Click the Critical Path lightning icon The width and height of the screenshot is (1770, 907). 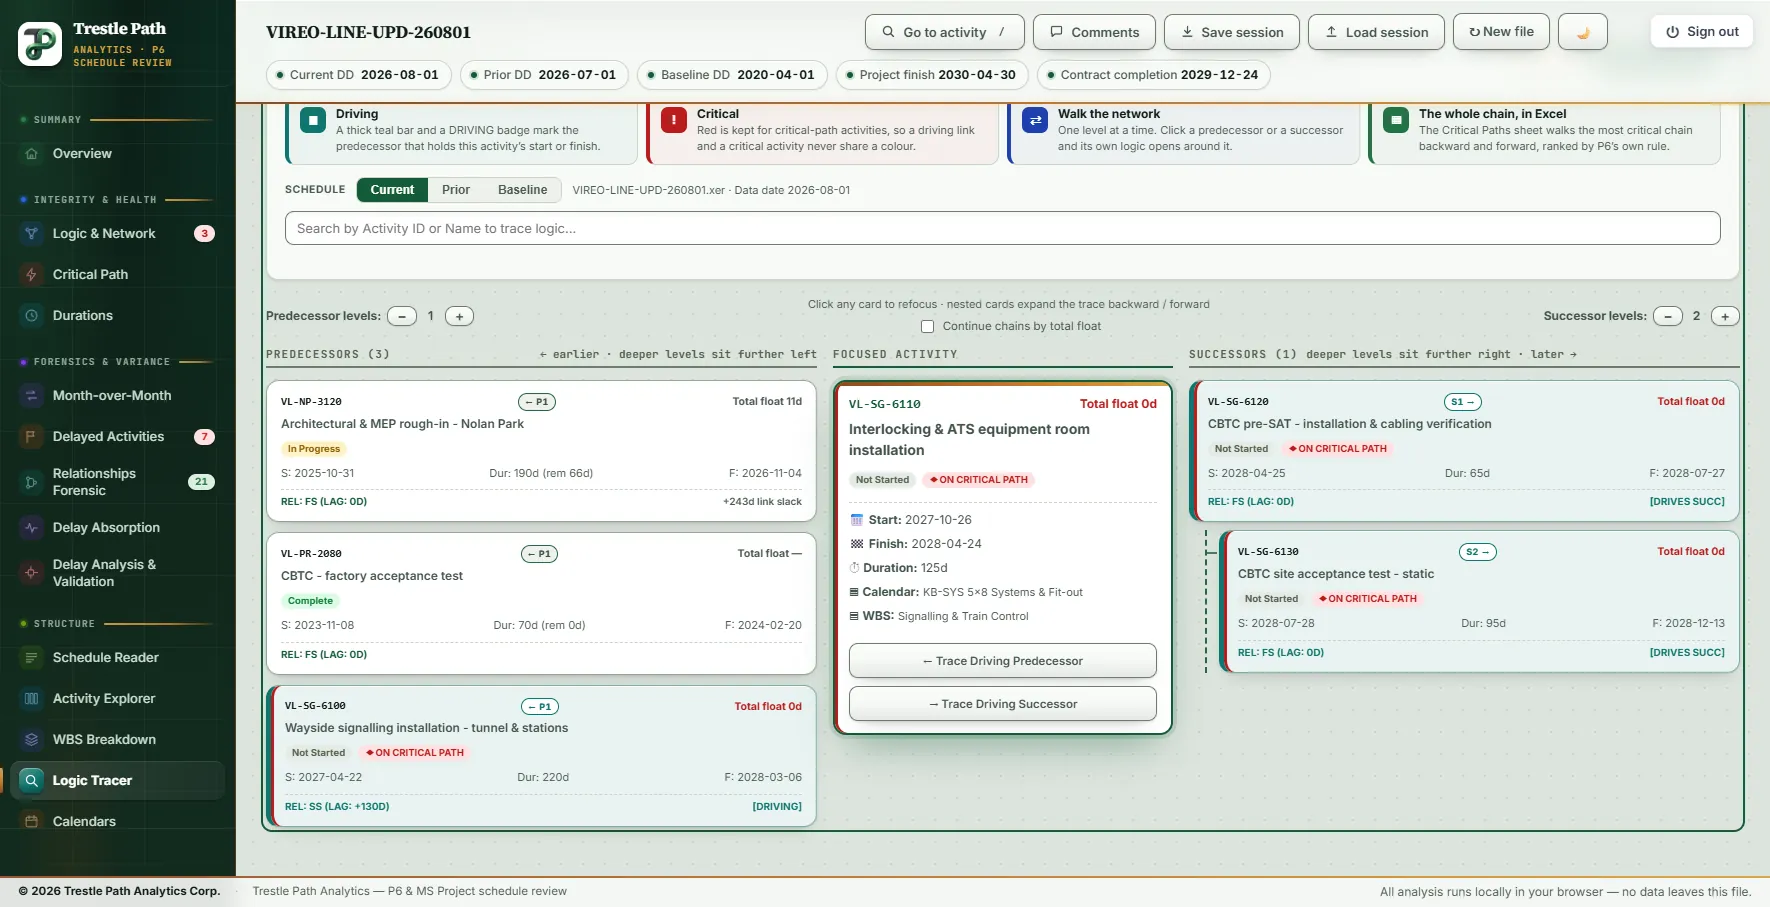point(31,275)
